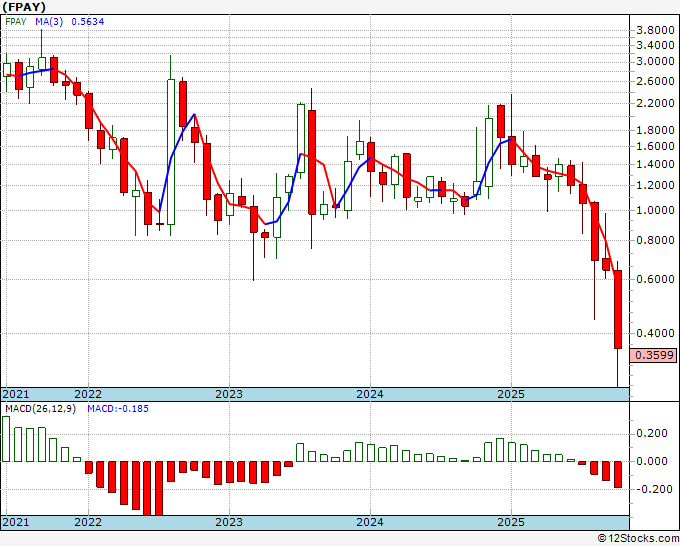Click the highlighted last price 0.3599
The image size is (680, 546).
654,355
